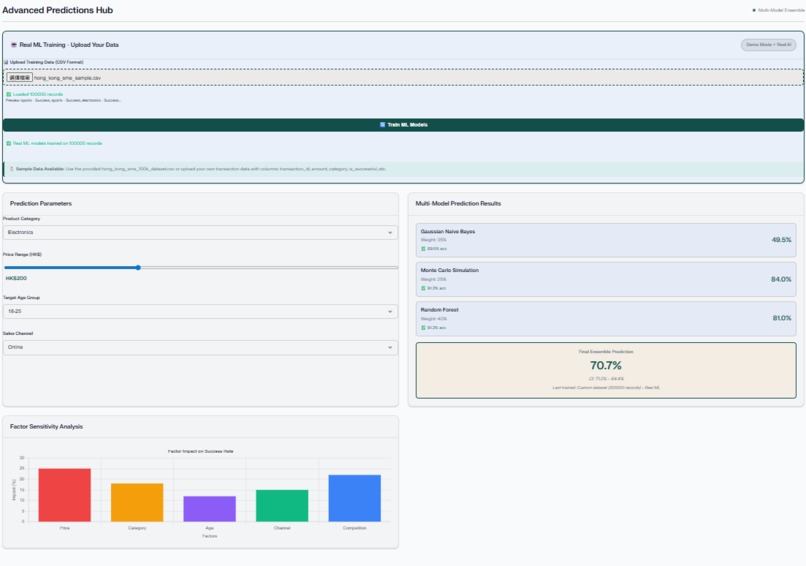Click the Random Forest result card
The height and width of the screenshot is (566, 806).
606,319
